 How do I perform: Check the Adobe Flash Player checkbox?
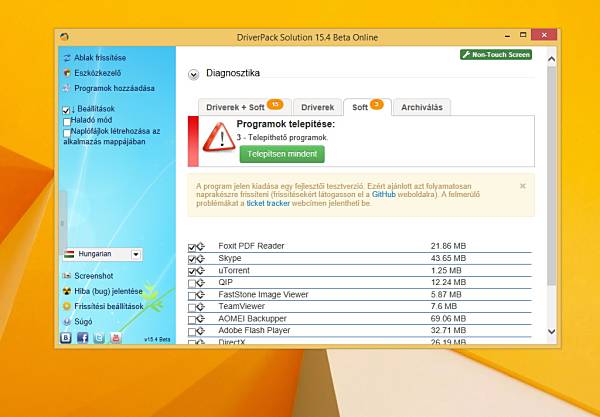pyautogui.click(x=192, y=332)
